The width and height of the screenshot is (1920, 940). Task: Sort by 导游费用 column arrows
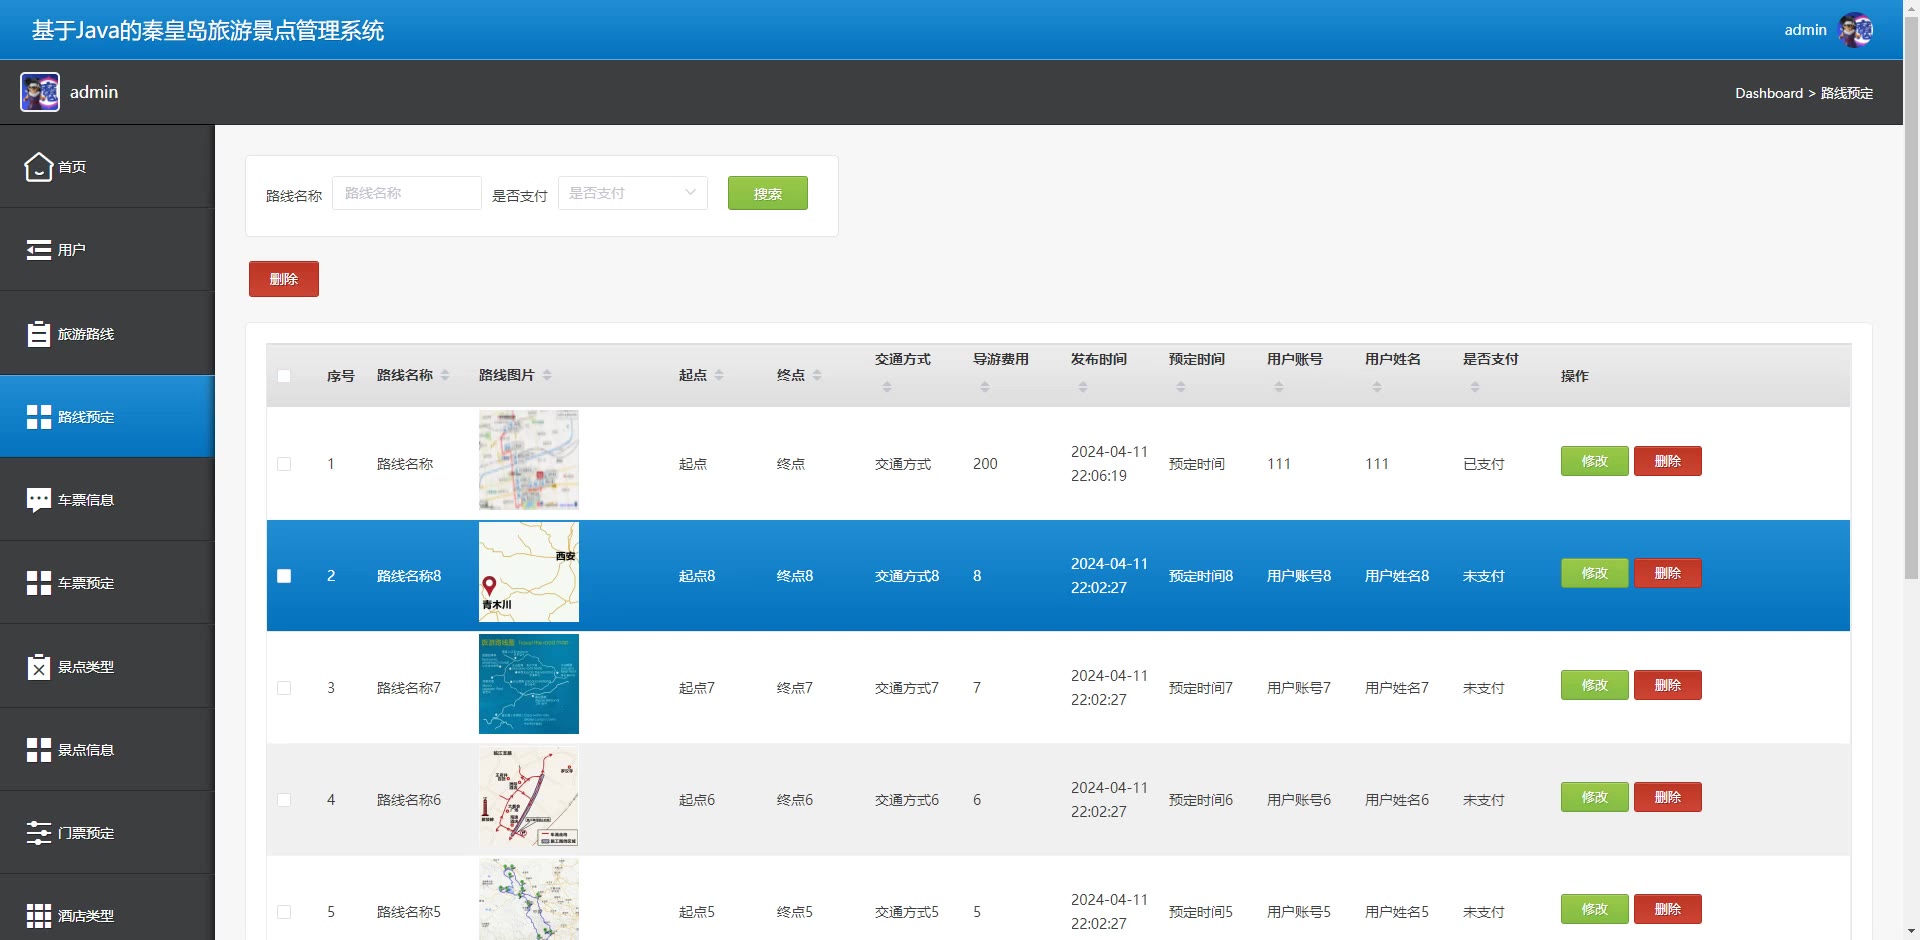tap(985, 387)
